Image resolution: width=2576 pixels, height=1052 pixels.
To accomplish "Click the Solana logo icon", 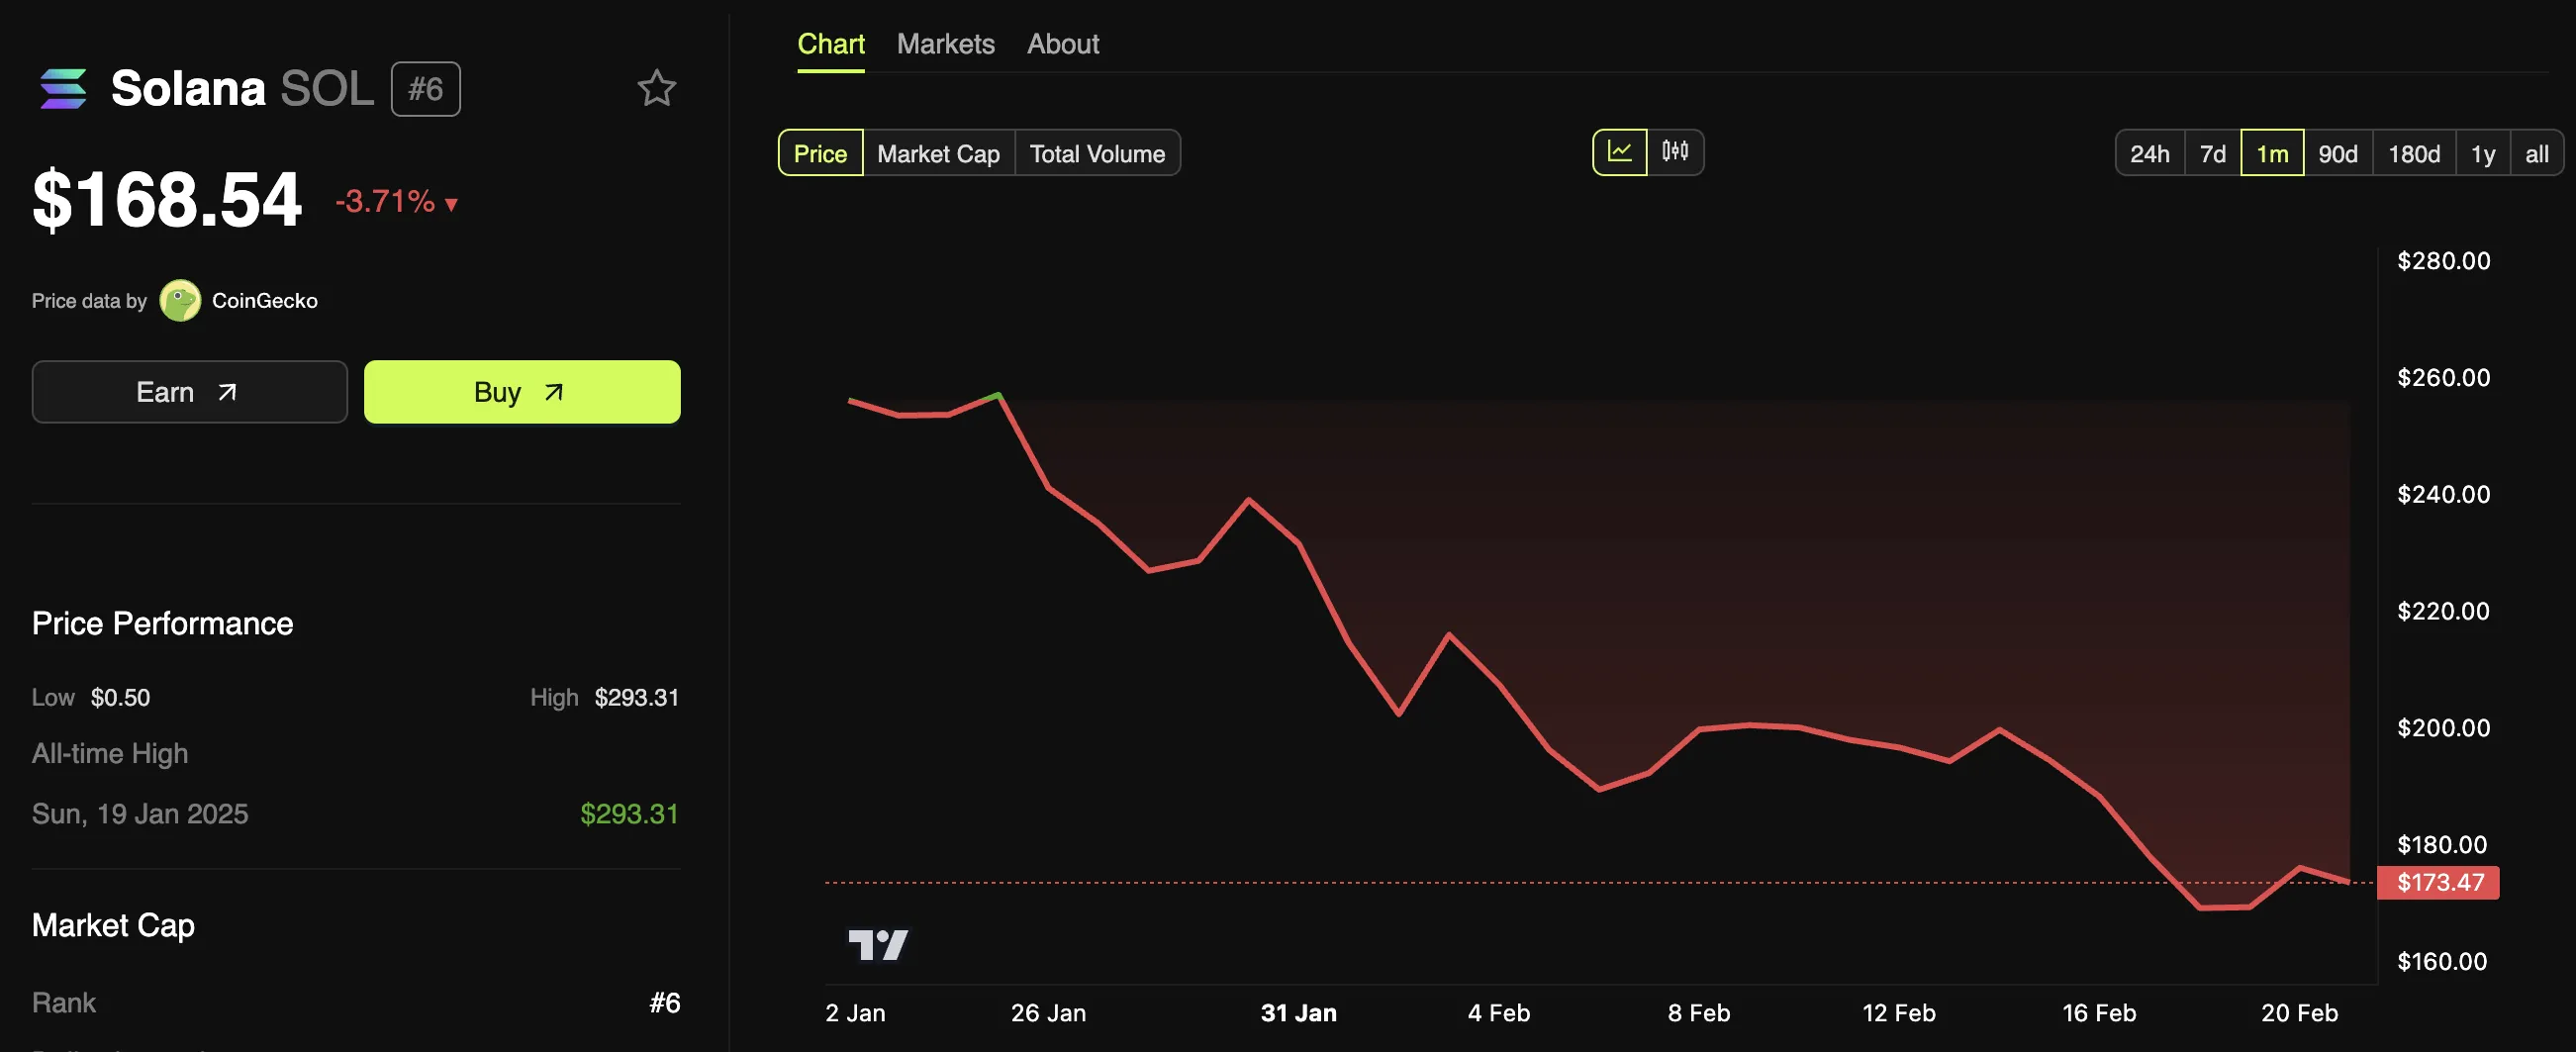I will pyautogui.click(x=63, y=89).
